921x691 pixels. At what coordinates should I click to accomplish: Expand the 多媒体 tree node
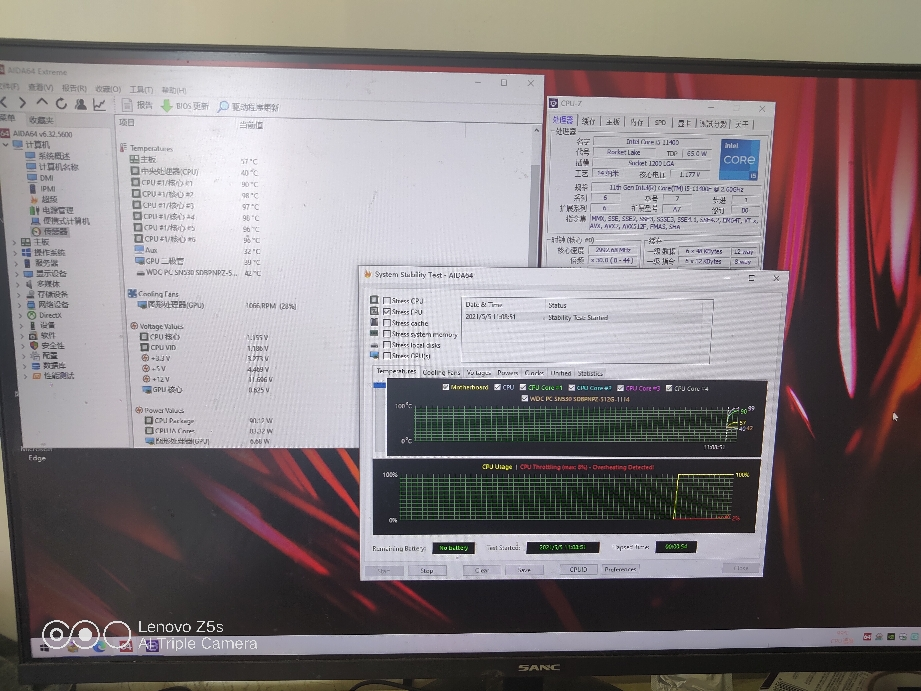pos(18,284)
